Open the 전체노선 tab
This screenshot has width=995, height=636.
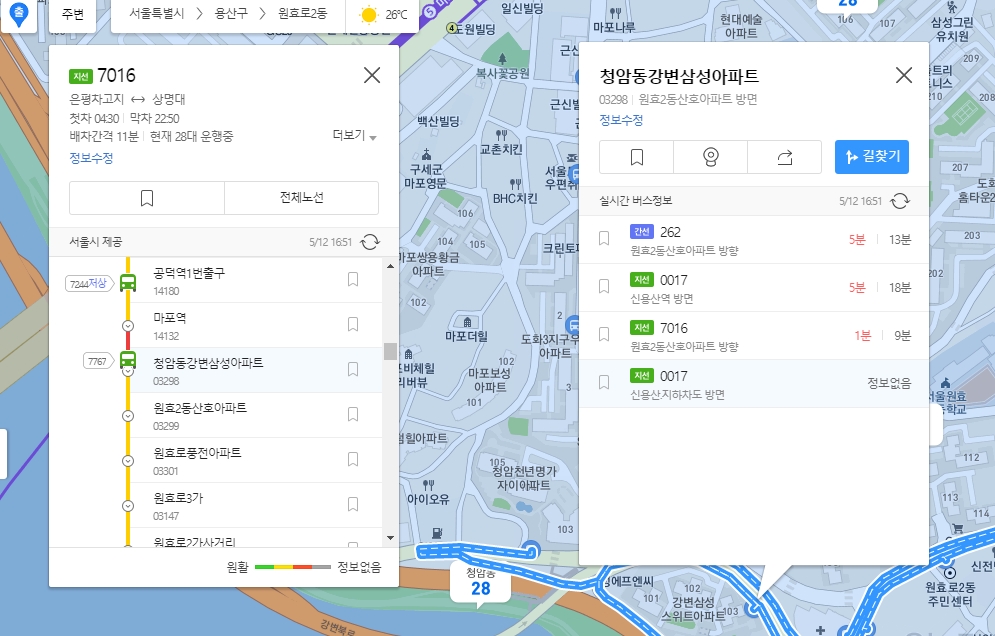301,197
